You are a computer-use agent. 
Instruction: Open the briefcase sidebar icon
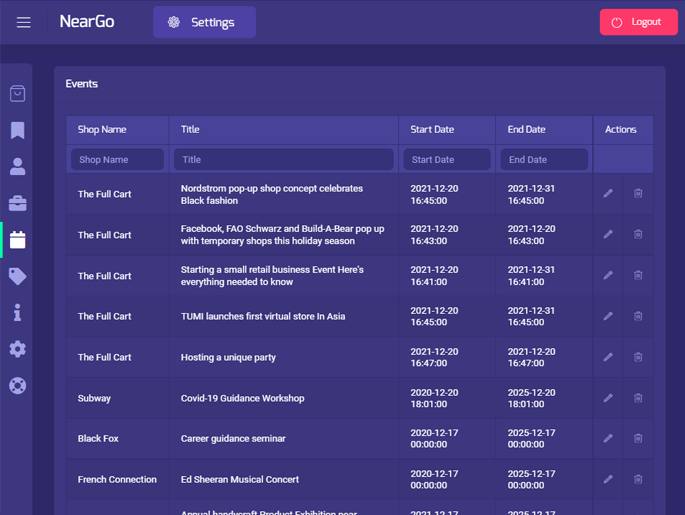[x=18, y=204]
